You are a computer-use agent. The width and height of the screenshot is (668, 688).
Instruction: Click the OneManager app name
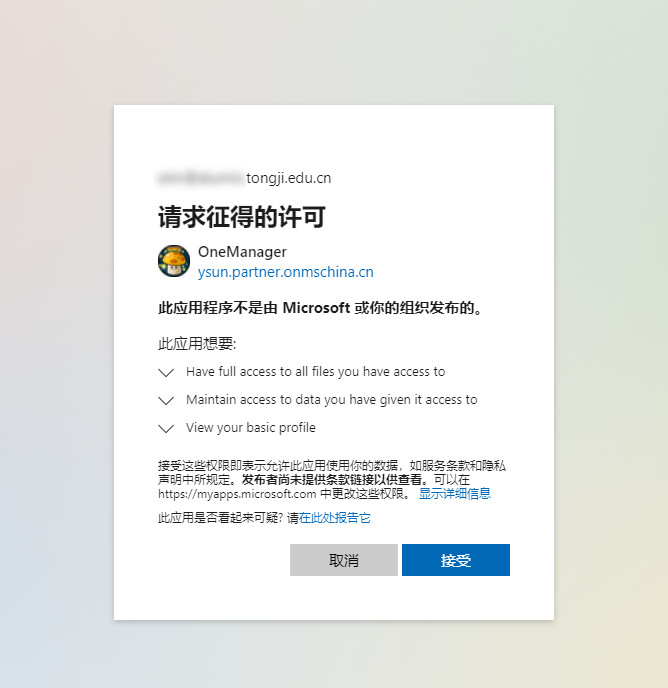pyautogui.click(x=242, y=252)
